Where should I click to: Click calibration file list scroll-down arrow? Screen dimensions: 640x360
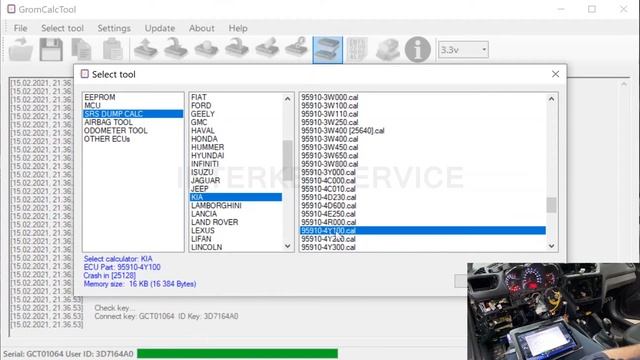point(551,246)
